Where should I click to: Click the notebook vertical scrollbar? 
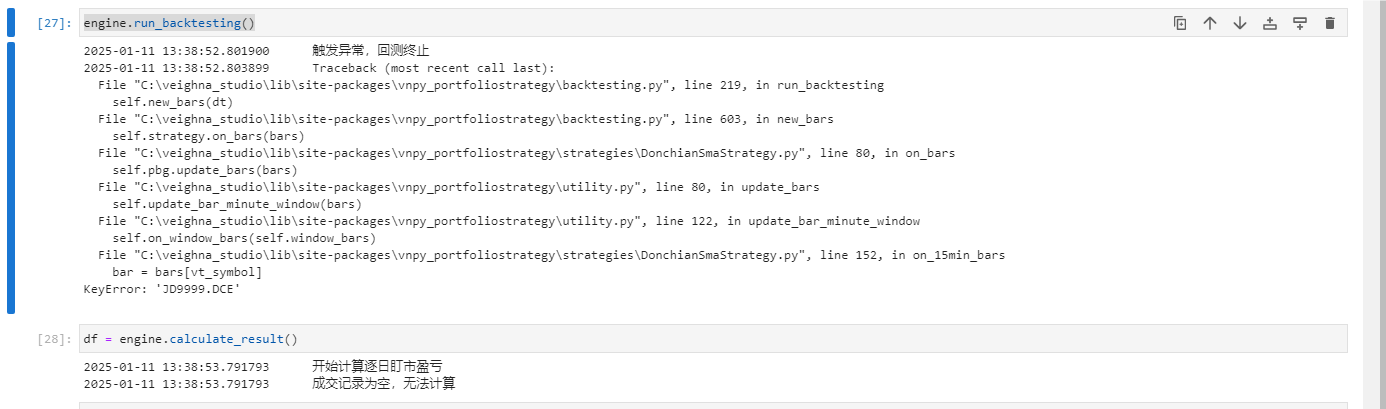coord(1374,204)
